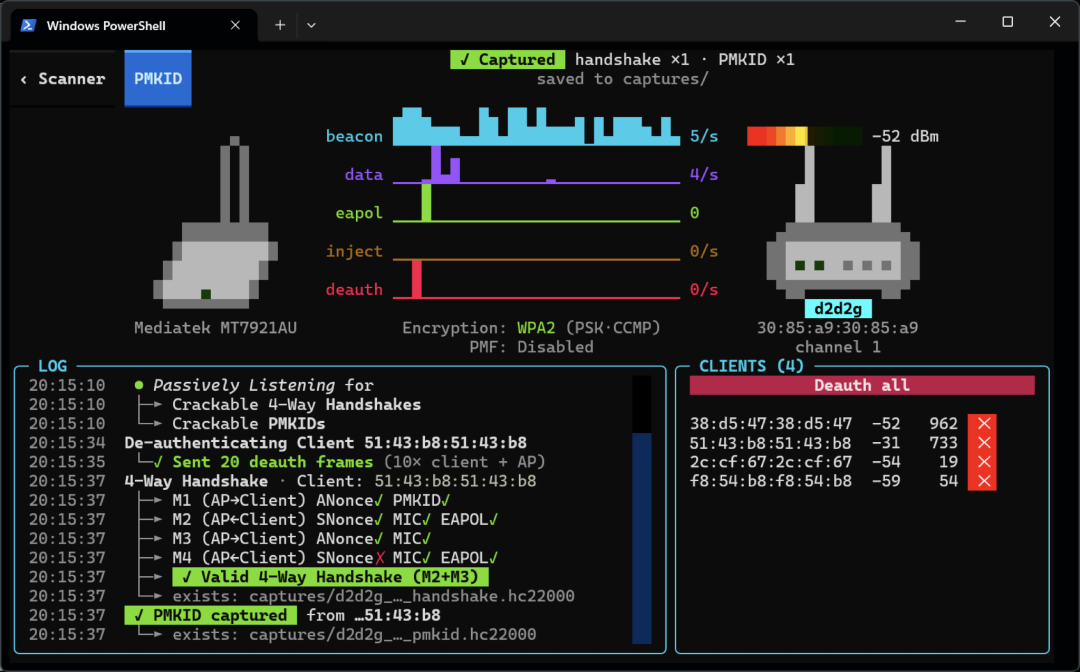Click the WPA2 encryption label

click(x=537, y=328)
